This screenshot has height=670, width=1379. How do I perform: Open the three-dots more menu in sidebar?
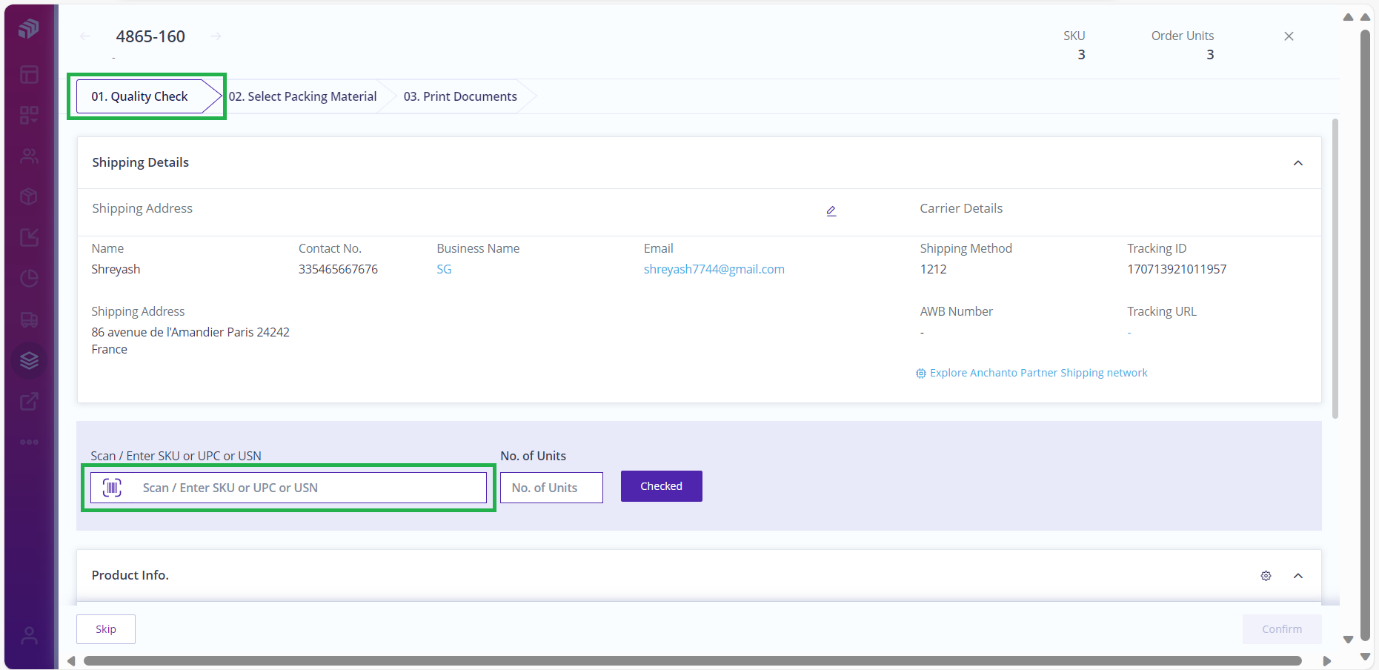tap(29, 441)
